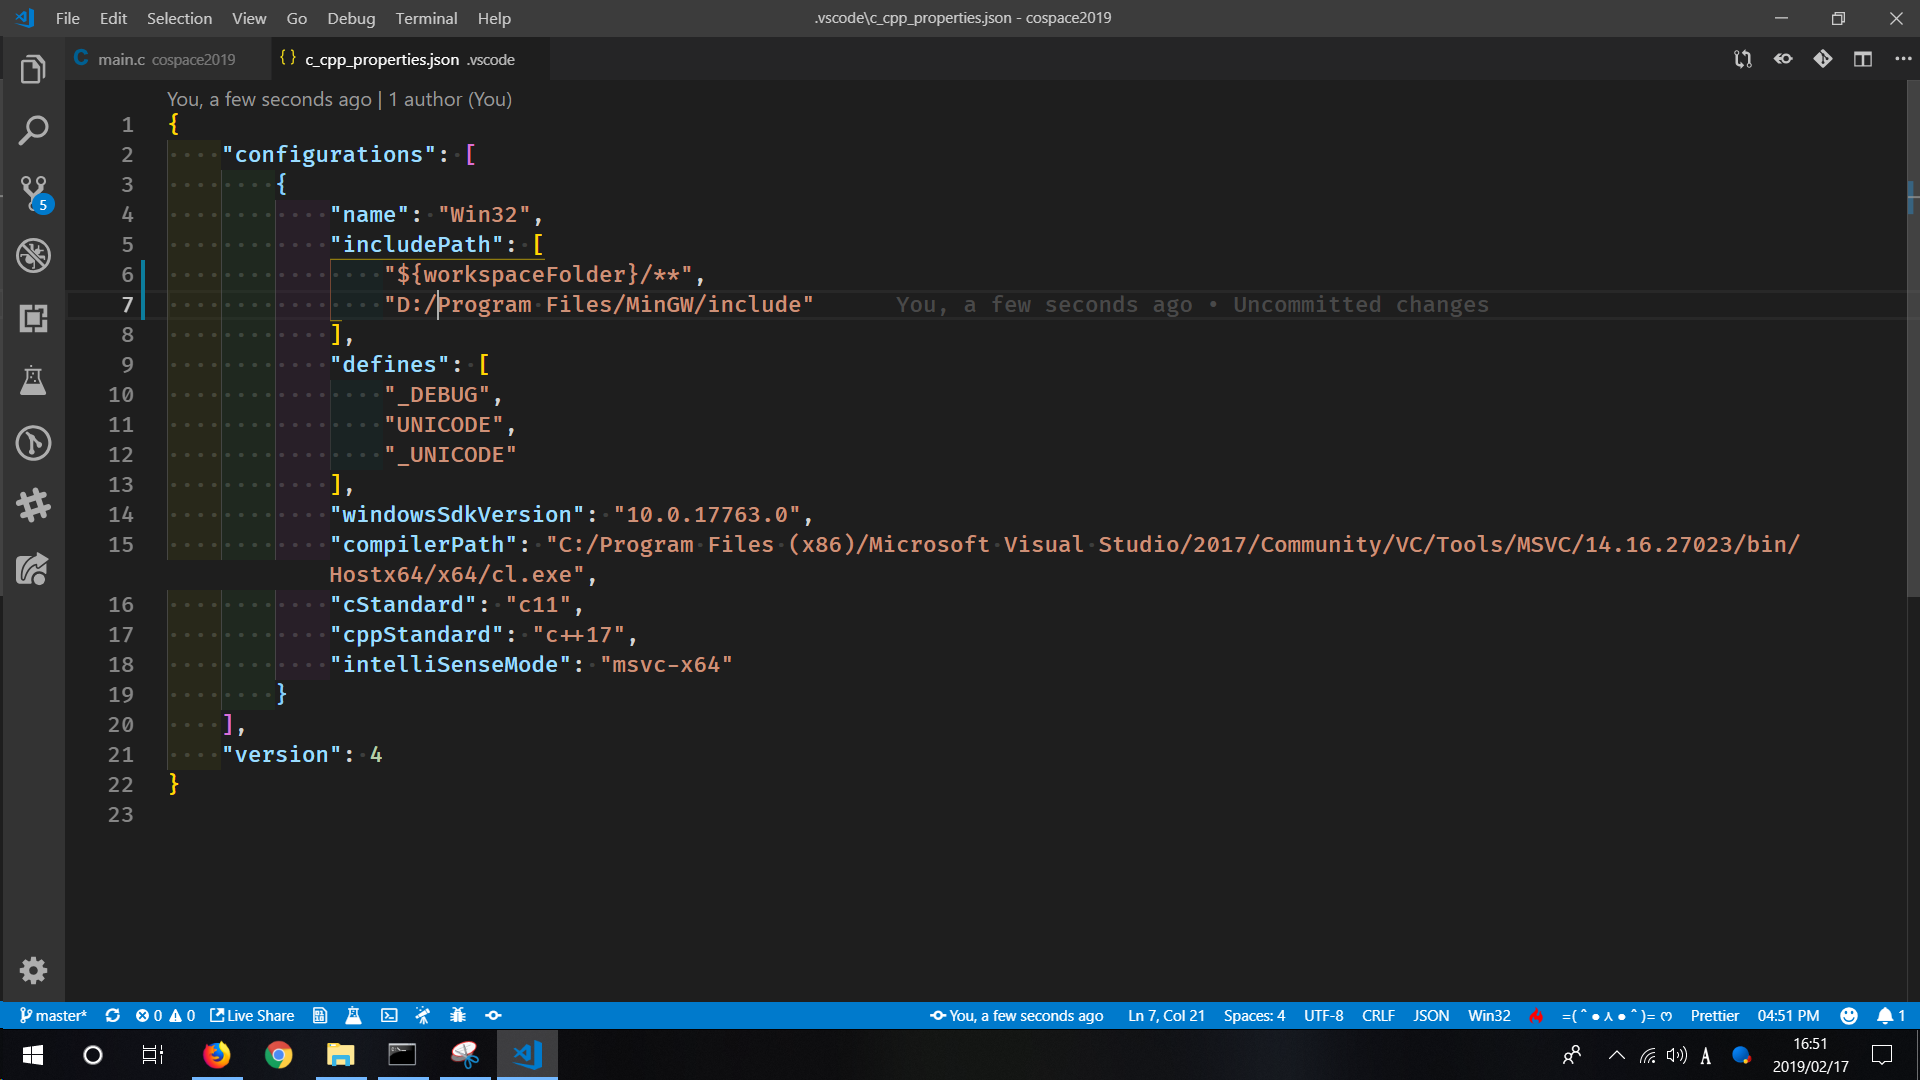Open the Debug menu
Viewport: 1920px width, 1080px height.
pos(350,18)
